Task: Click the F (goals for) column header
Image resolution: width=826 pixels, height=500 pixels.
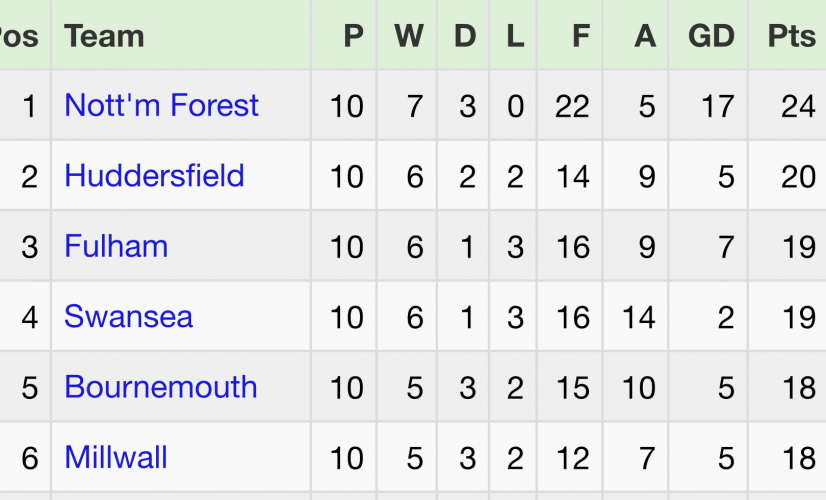Action: pyautogui.click(x=581, y=36)
